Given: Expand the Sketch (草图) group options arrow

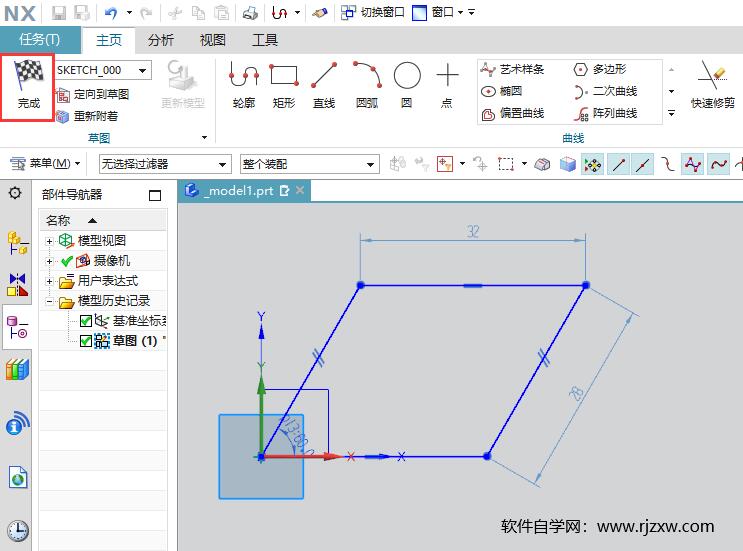Looking at the screenshot, I should [204, 137].
